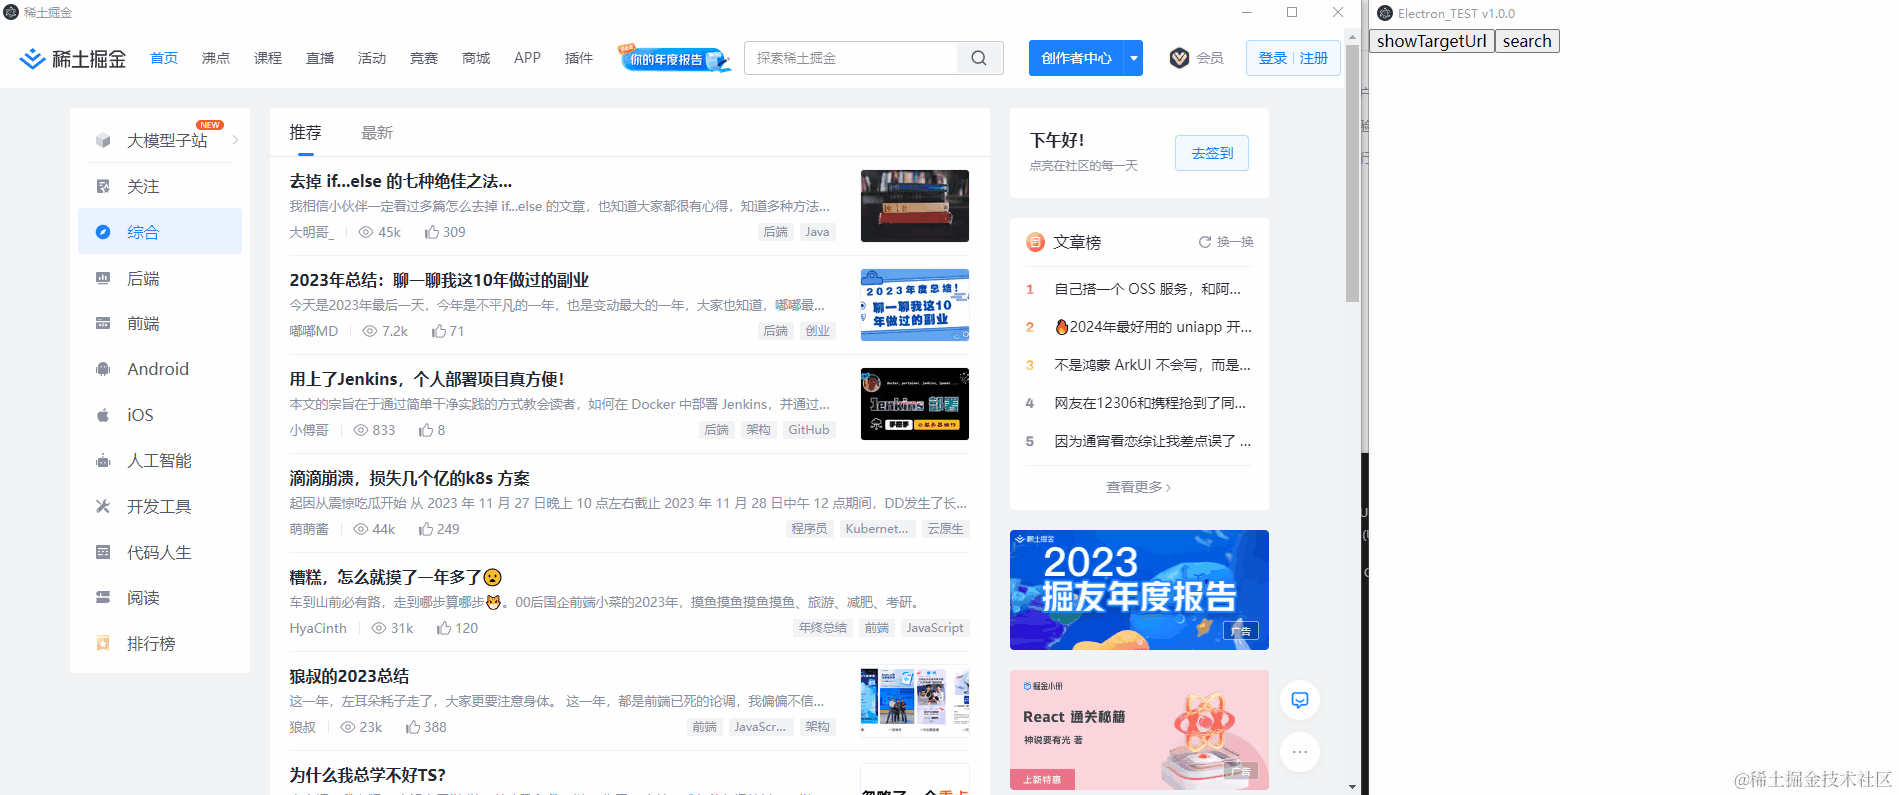Open the 直播 nav item
This screenshot has height=795, width=1899.
[x=320, y=58]
